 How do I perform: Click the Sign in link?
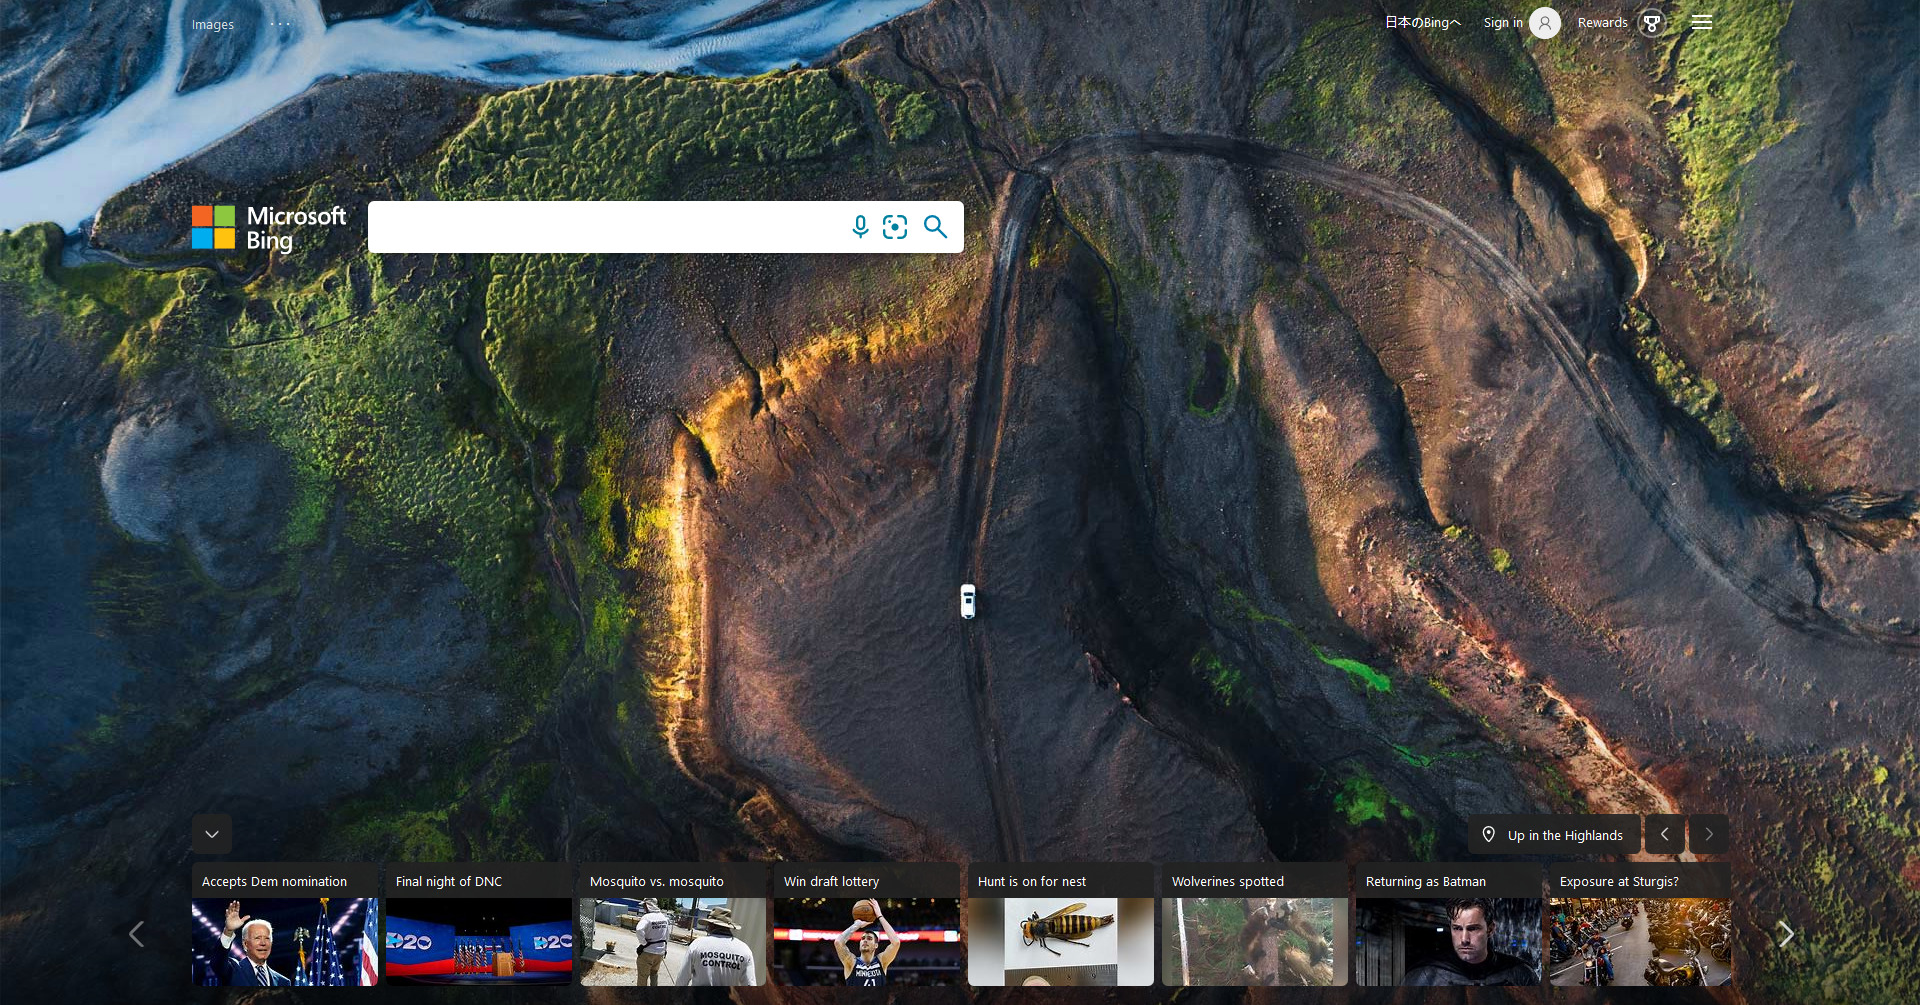coord(1502,23)
